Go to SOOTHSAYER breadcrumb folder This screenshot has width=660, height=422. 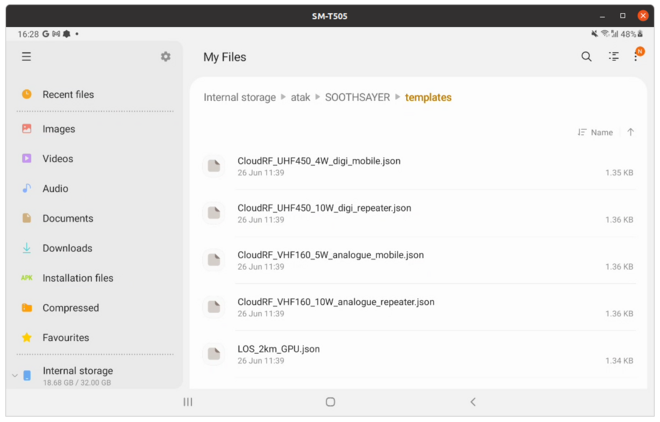pos(357,98)
